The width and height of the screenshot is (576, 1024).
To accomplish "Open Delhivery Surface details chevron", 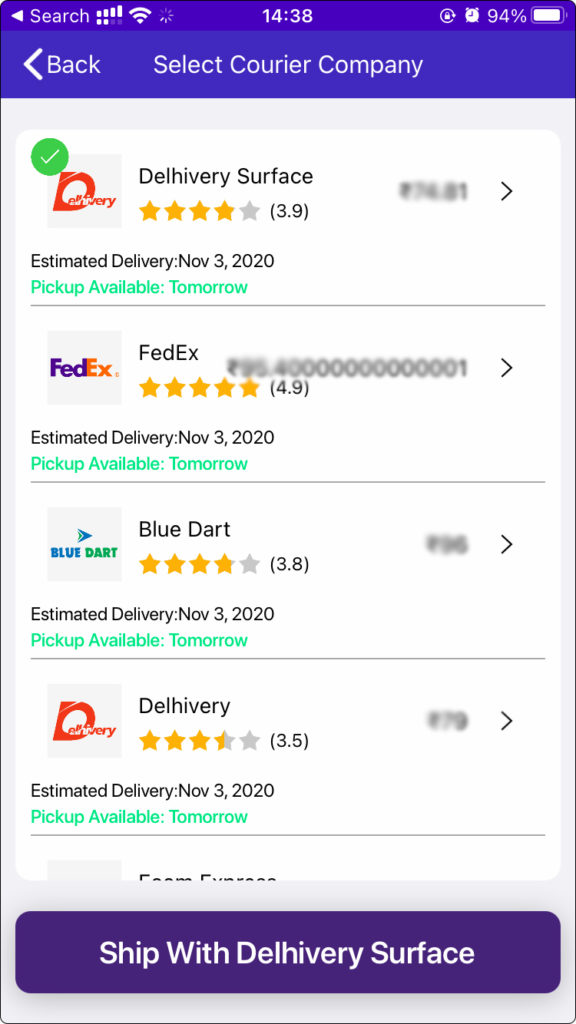I will (507, 191).
